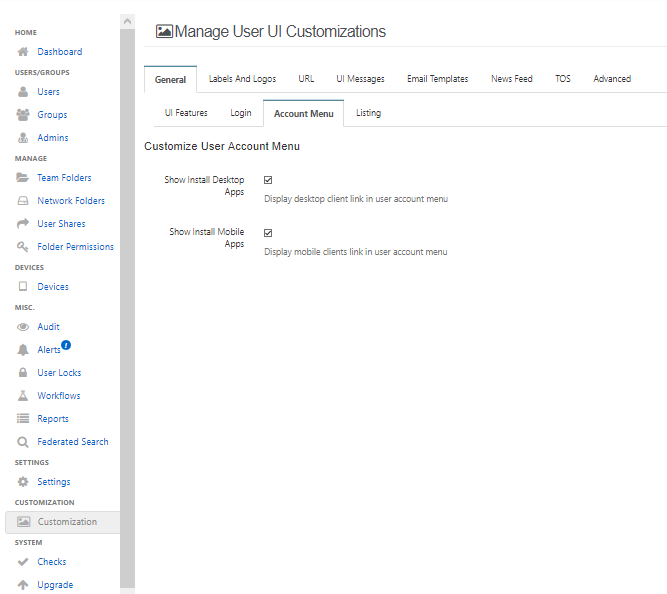Open Folder Permissions in sidebar
667x594 pixels.
(75, 247)
